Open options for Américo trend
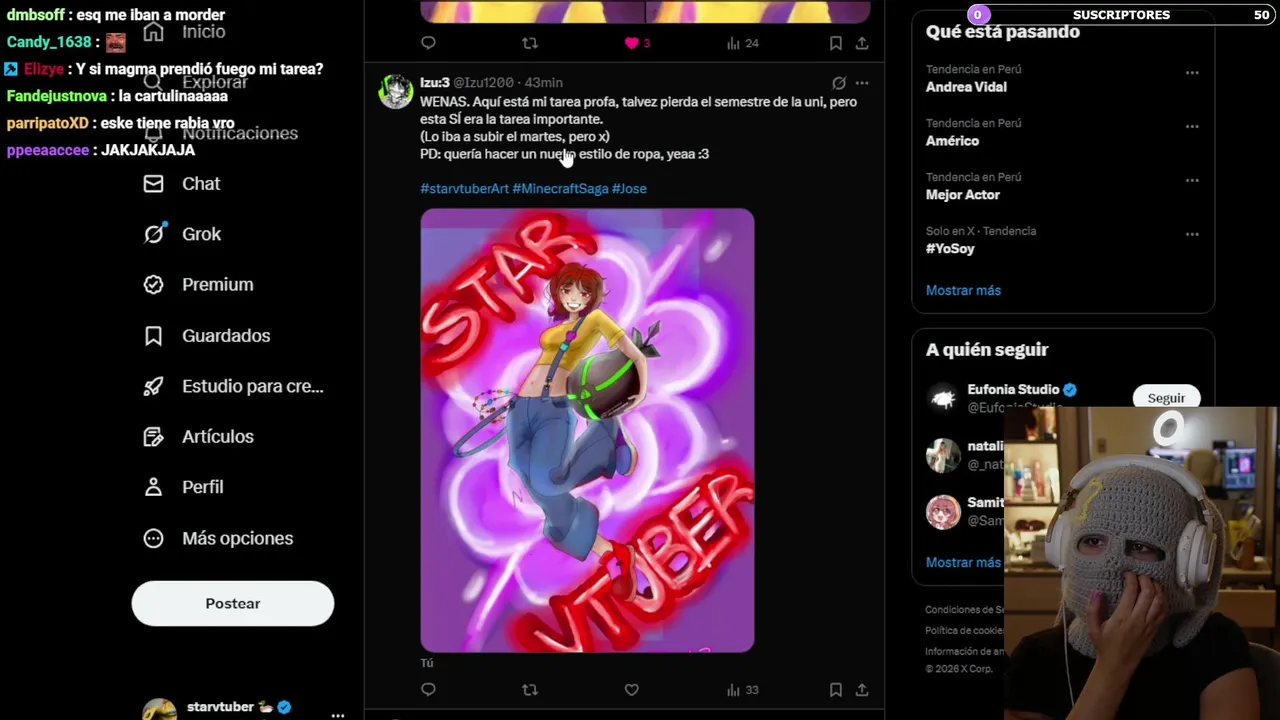This screenshot has height=720, width=1280. 1192,127
